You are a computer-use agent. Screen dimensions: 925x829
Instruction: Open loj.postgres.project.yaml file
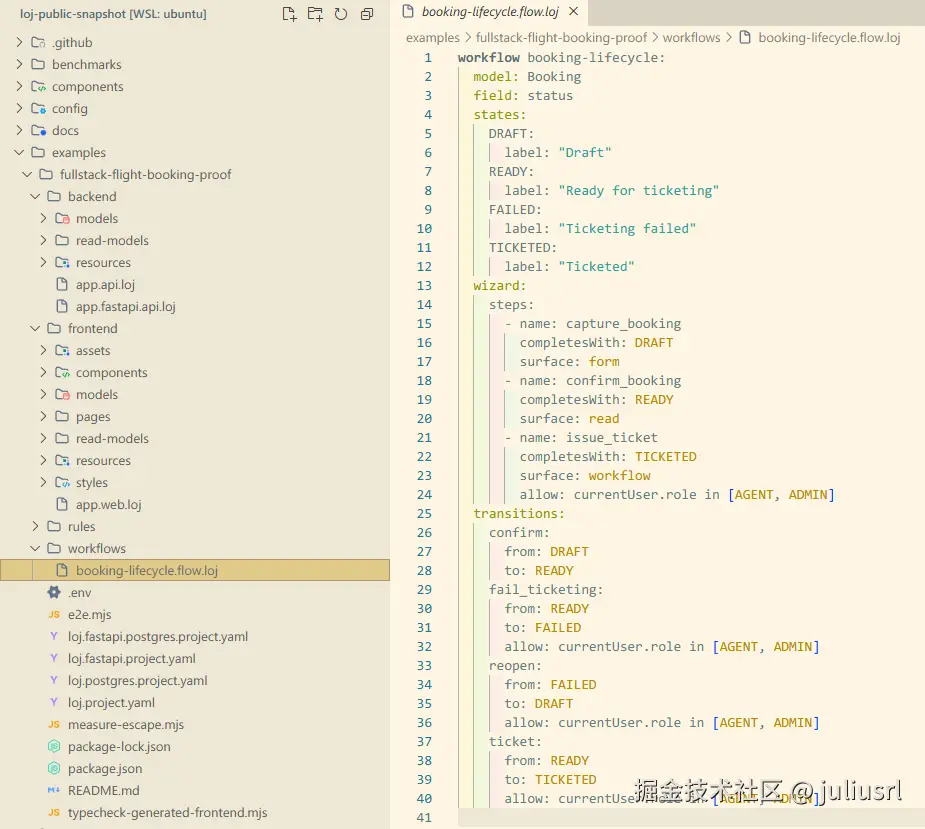click(x=137, y=680)
